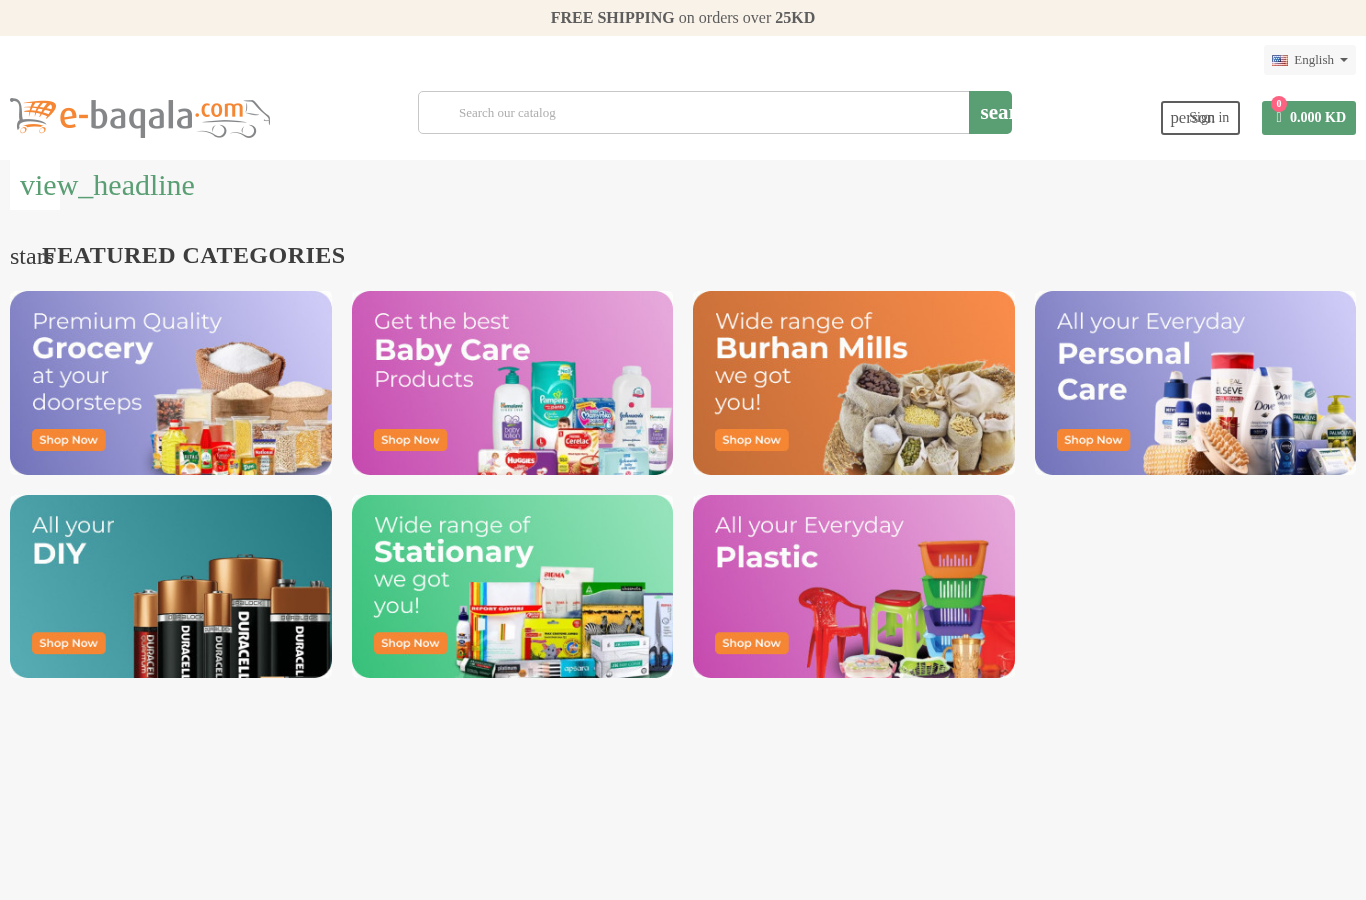The height and width of the screenshot is (900, 1366).
Task: Click the cart item count badge
Action: click(x=1279, y=103)
